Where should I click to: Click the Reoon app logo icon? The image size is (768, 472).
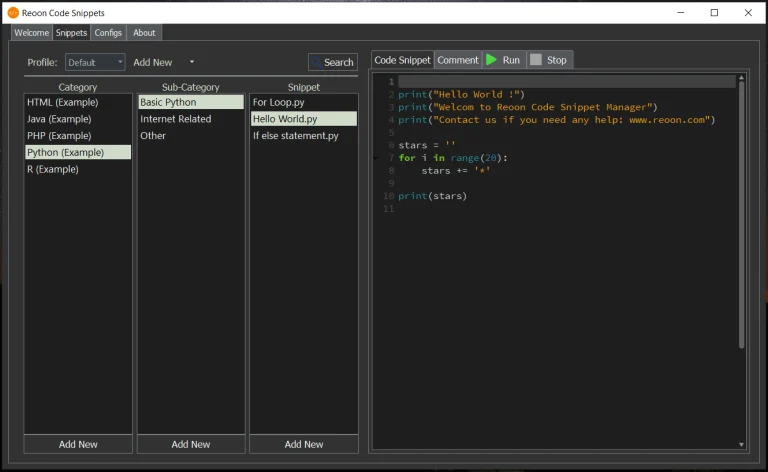13,13
